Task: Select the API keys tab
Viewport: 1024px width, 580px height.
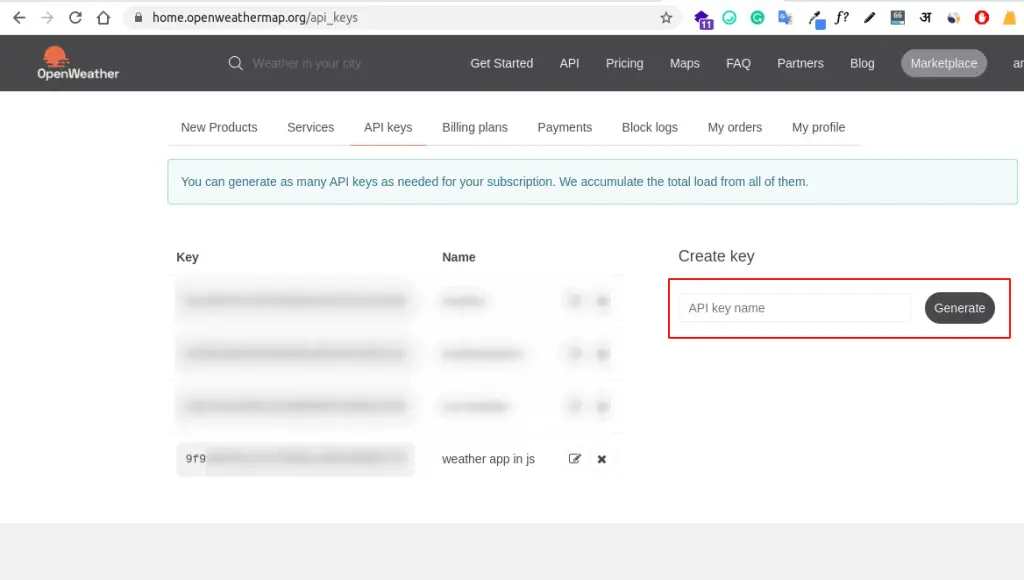Action: (388, 127)
